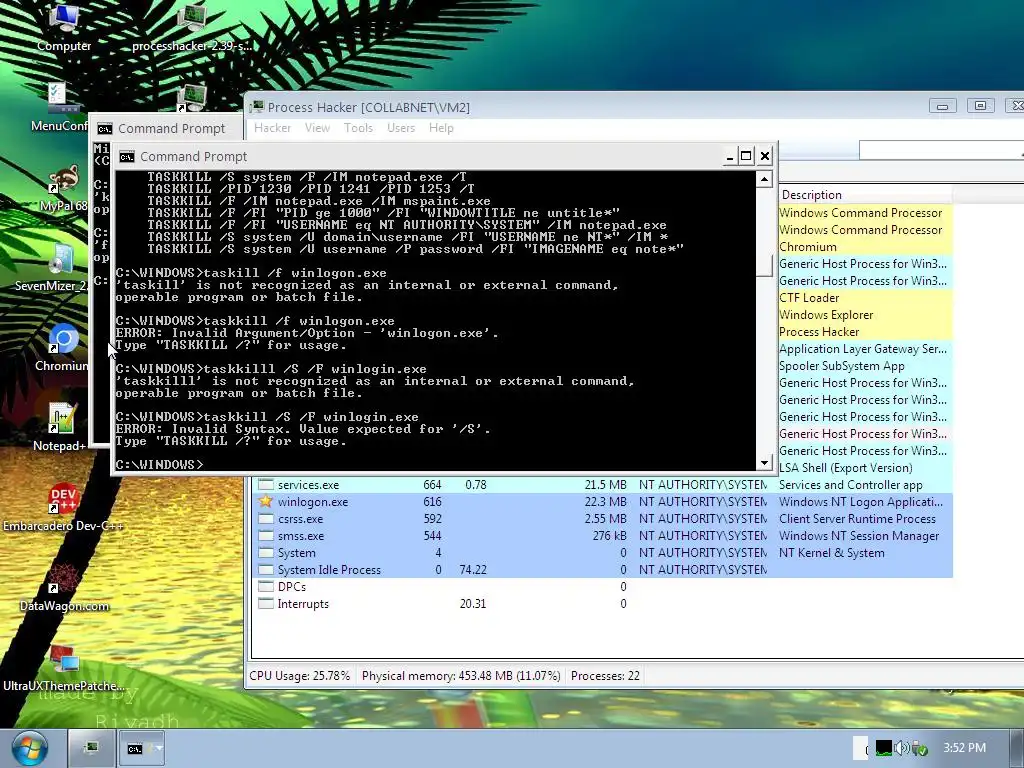Open the DataWagon.com desktop shortcut
Viewport: 1024px width, 768px height.
(63, 588)
